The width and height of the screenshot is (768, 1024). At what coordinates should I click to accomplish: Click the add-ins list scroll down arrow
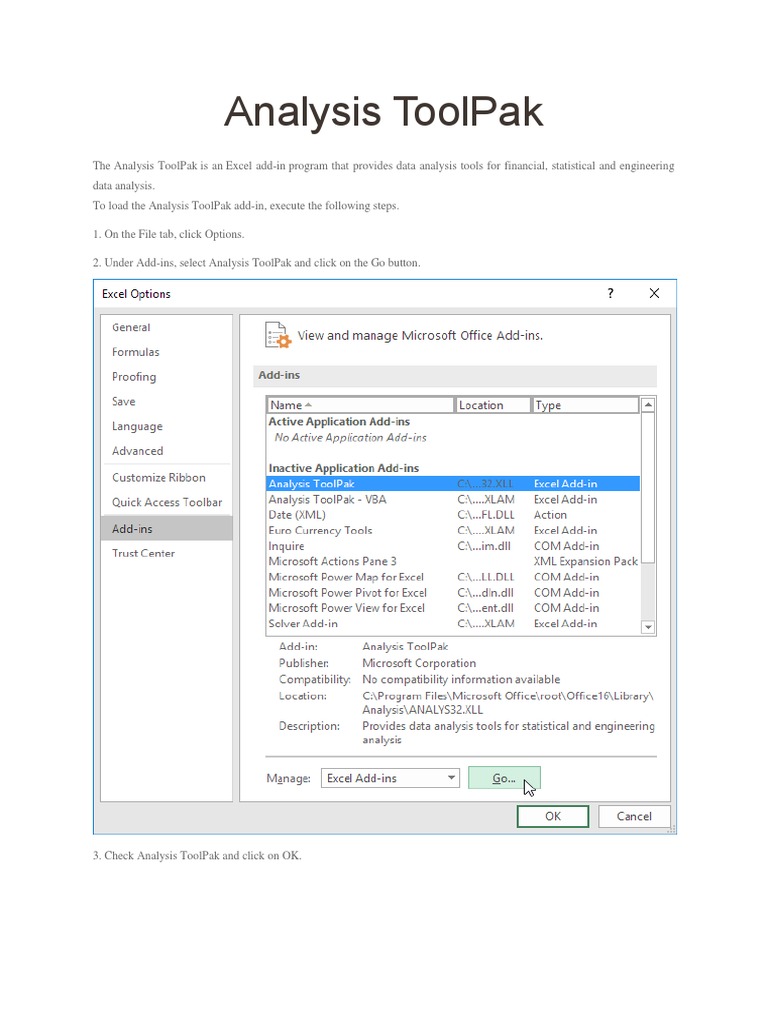[x=648, y=627]
